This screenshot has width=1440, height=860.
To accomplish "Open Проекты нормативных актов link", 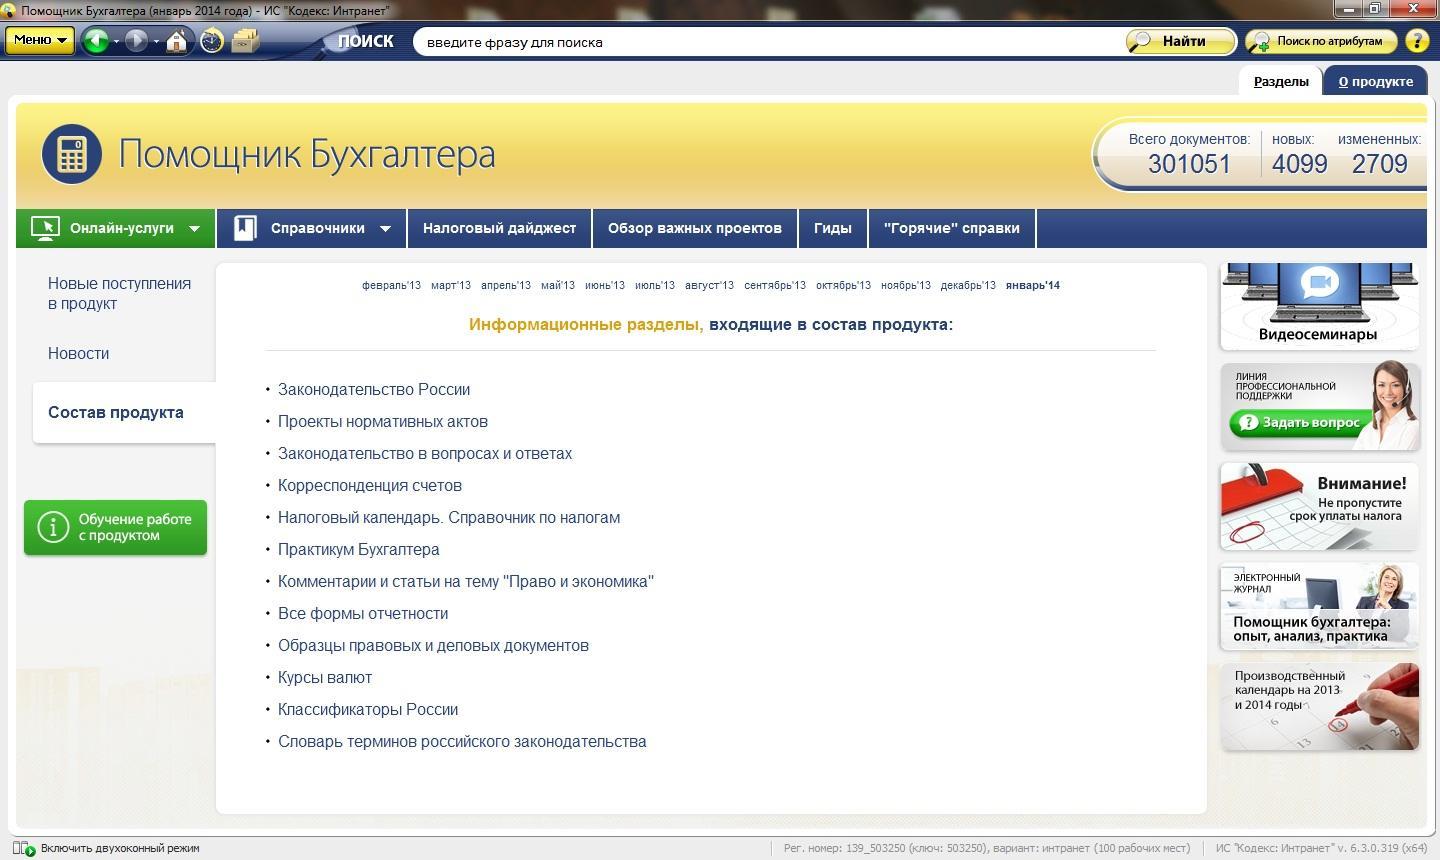I will click(x=383, y=422).
